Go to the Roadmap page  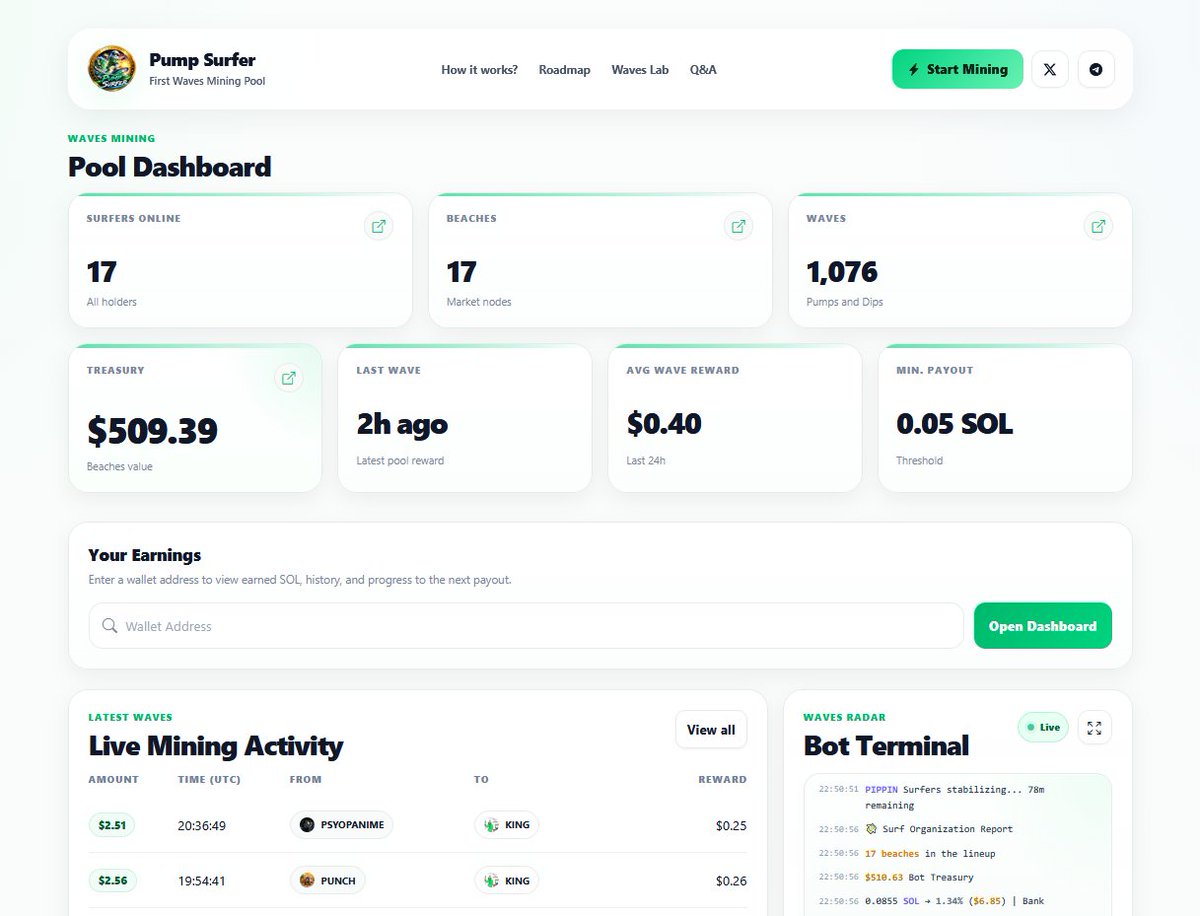pyautogui.click(x=564, y=70)
